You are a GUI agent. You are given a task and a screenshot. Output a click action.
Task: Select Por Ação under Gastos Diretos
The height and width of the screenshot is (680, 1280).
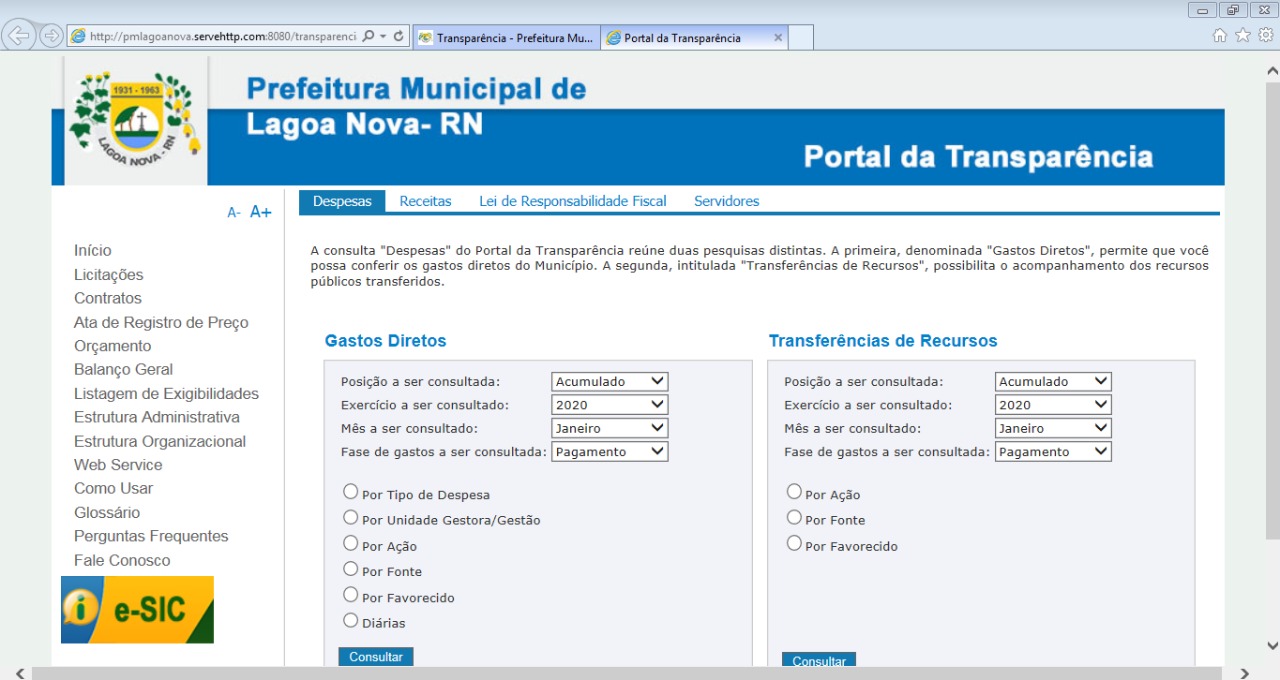350,543
